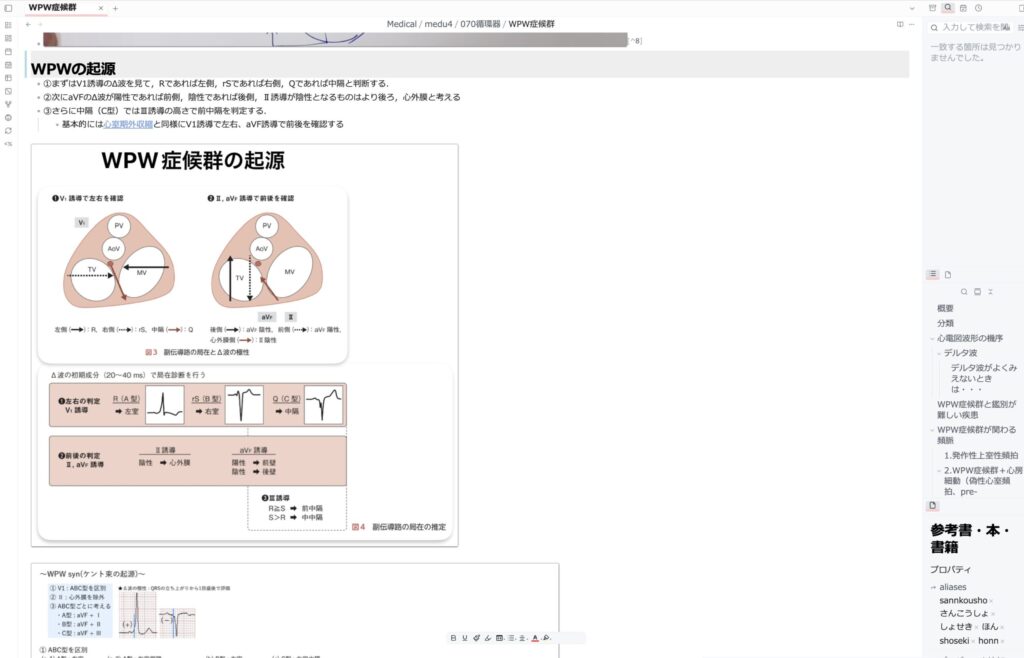Collapse the デルタ波 outline item

[940, 353]
